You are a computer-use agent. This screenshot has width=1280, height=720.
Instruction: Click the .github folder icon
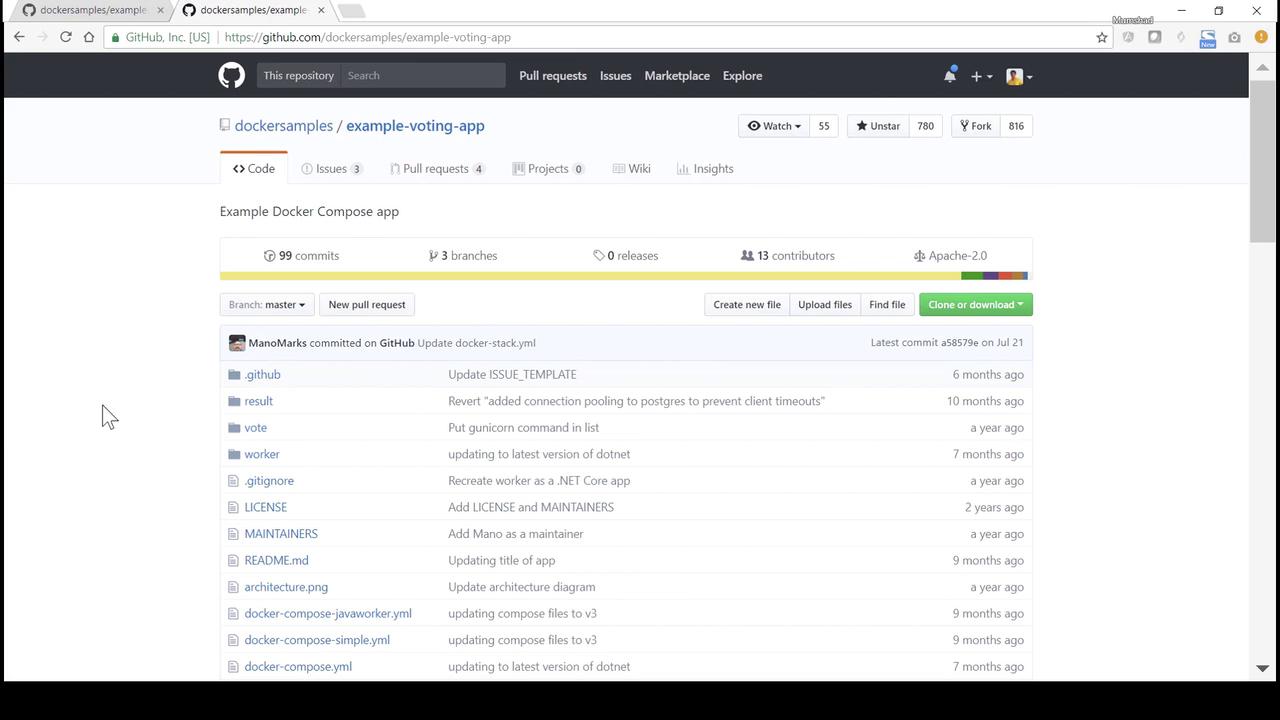(x=234, y=374)
